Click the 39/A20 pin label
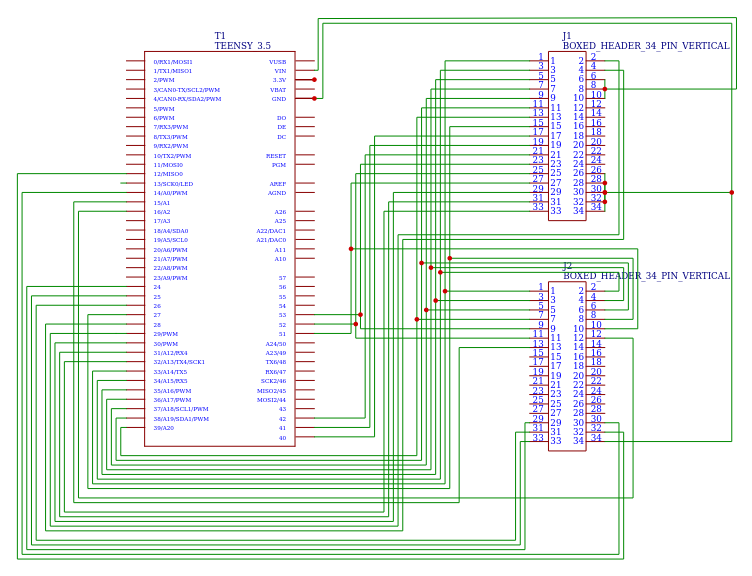 (164, 428)
